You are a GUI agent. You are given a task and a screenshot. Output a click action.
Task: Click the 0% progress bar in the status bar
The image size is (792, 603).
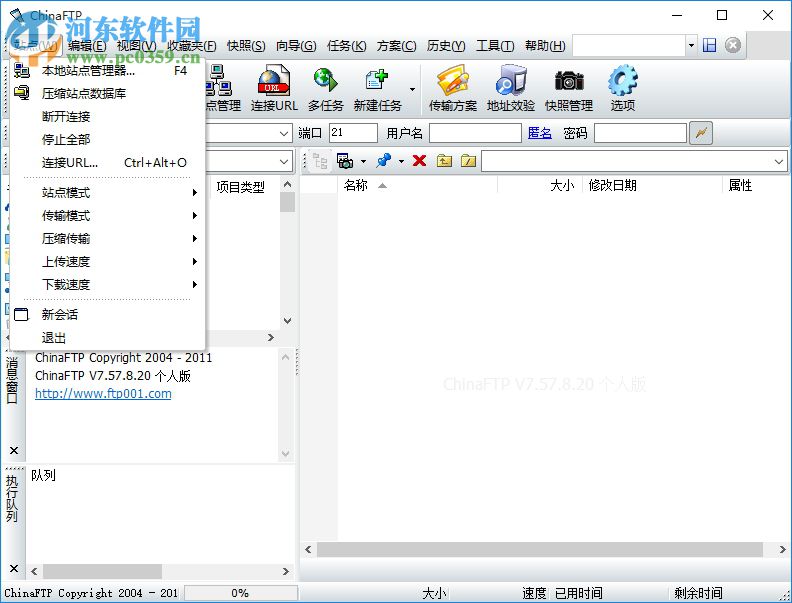(241, 593)
